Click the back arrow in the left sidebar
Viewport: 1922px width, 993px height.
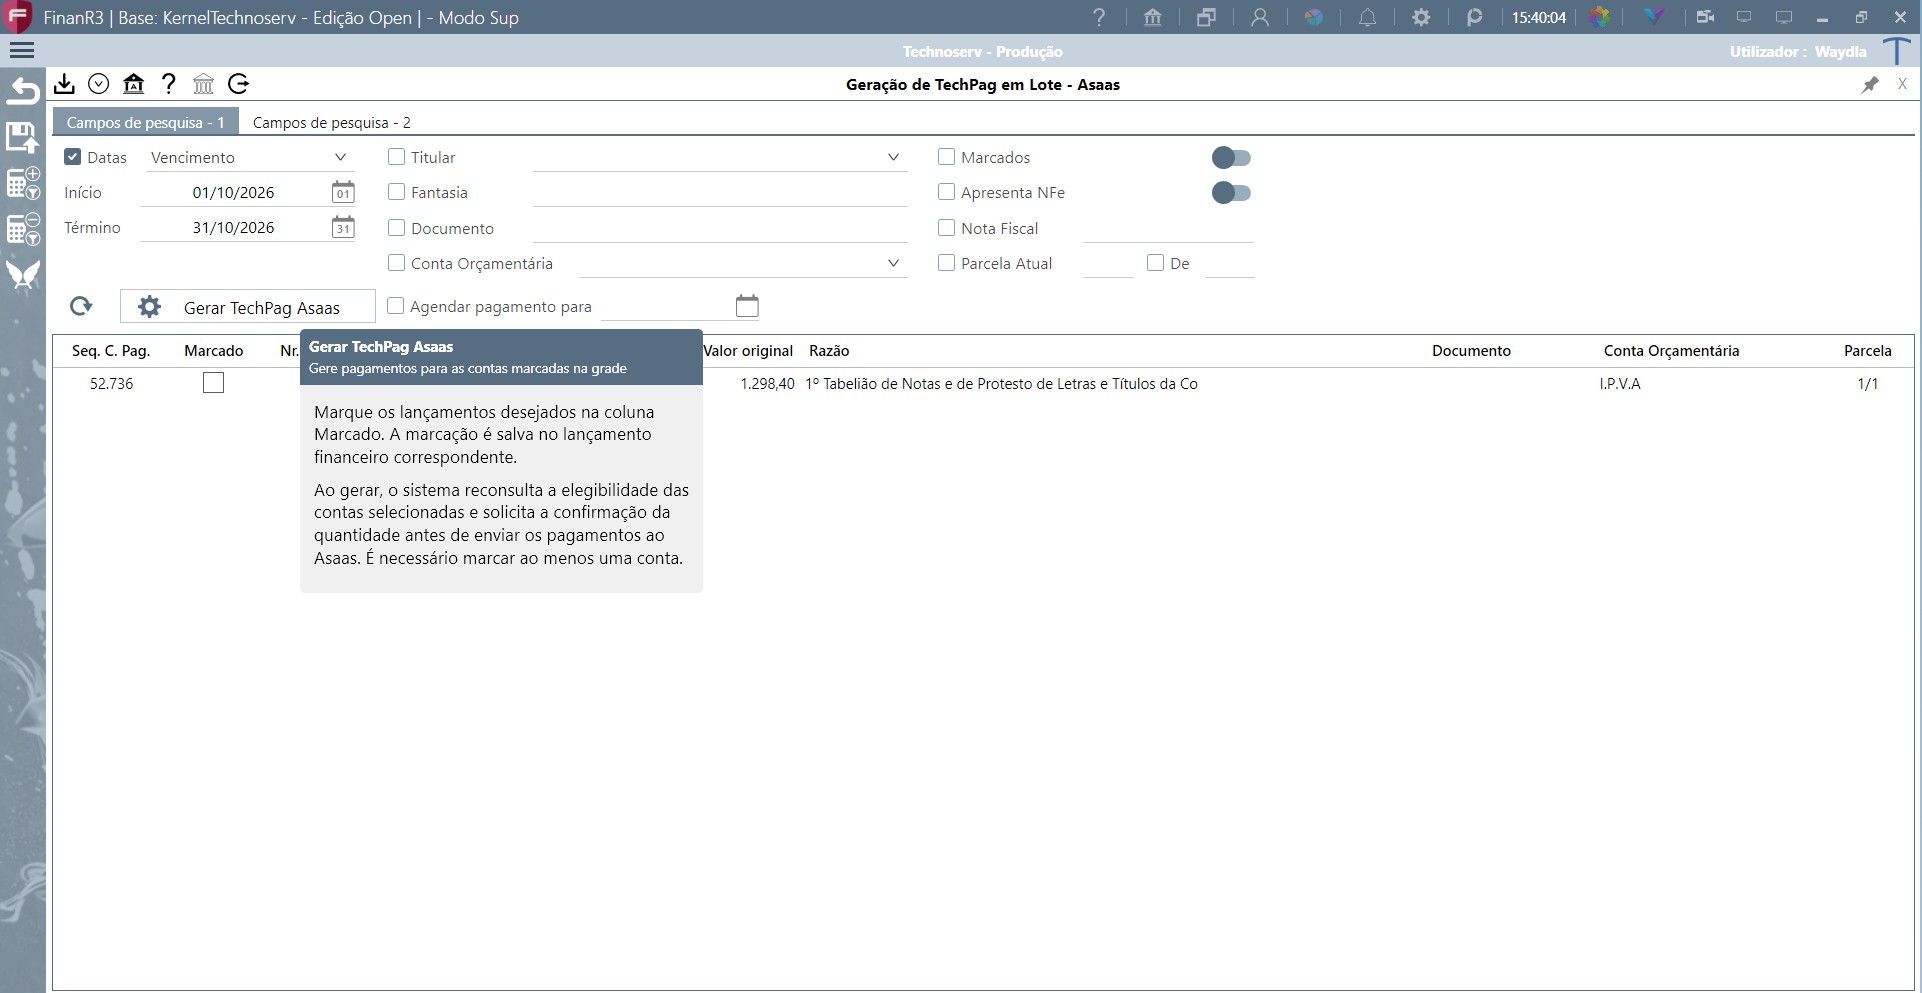coord(23,92)
